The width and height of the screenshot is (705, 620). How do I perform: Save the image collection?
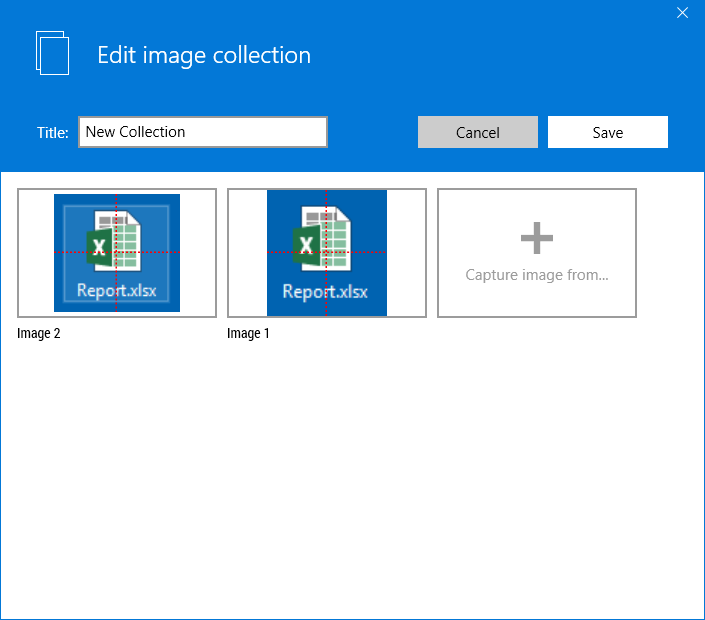pyautogui.click(x=607, y=132)
